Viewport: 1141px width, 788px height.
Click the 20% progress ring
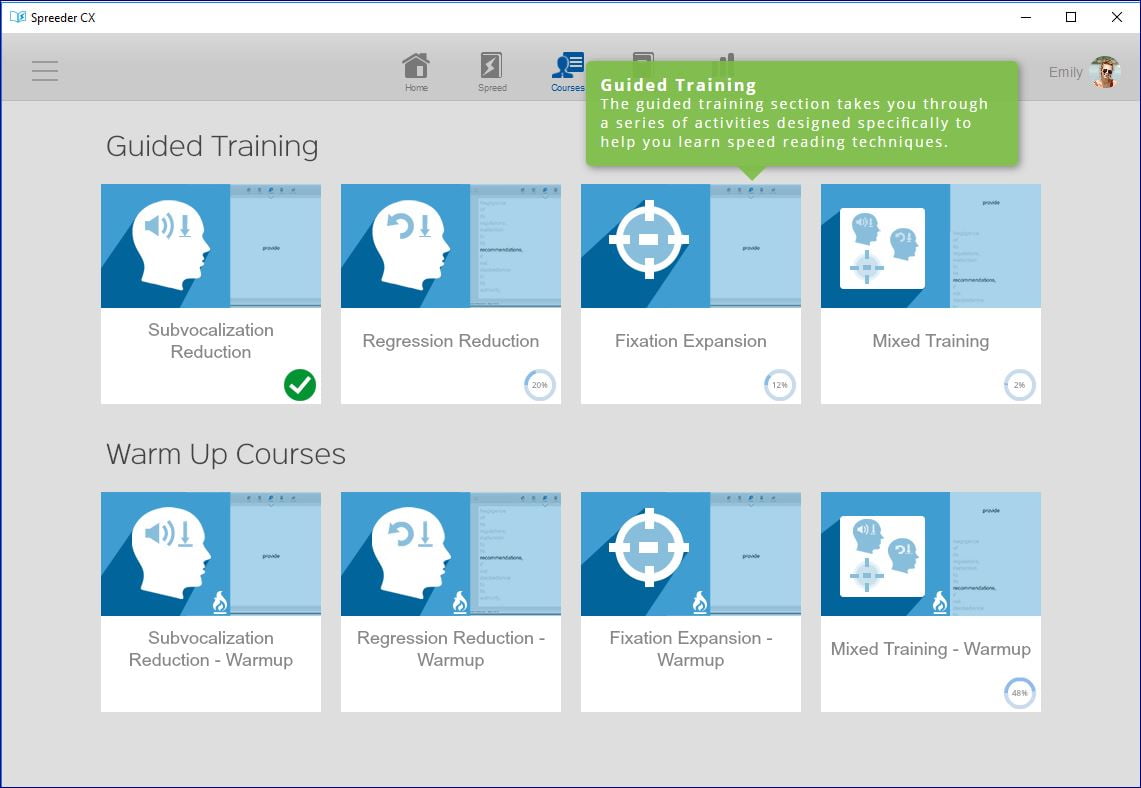(x=539, y=385)
